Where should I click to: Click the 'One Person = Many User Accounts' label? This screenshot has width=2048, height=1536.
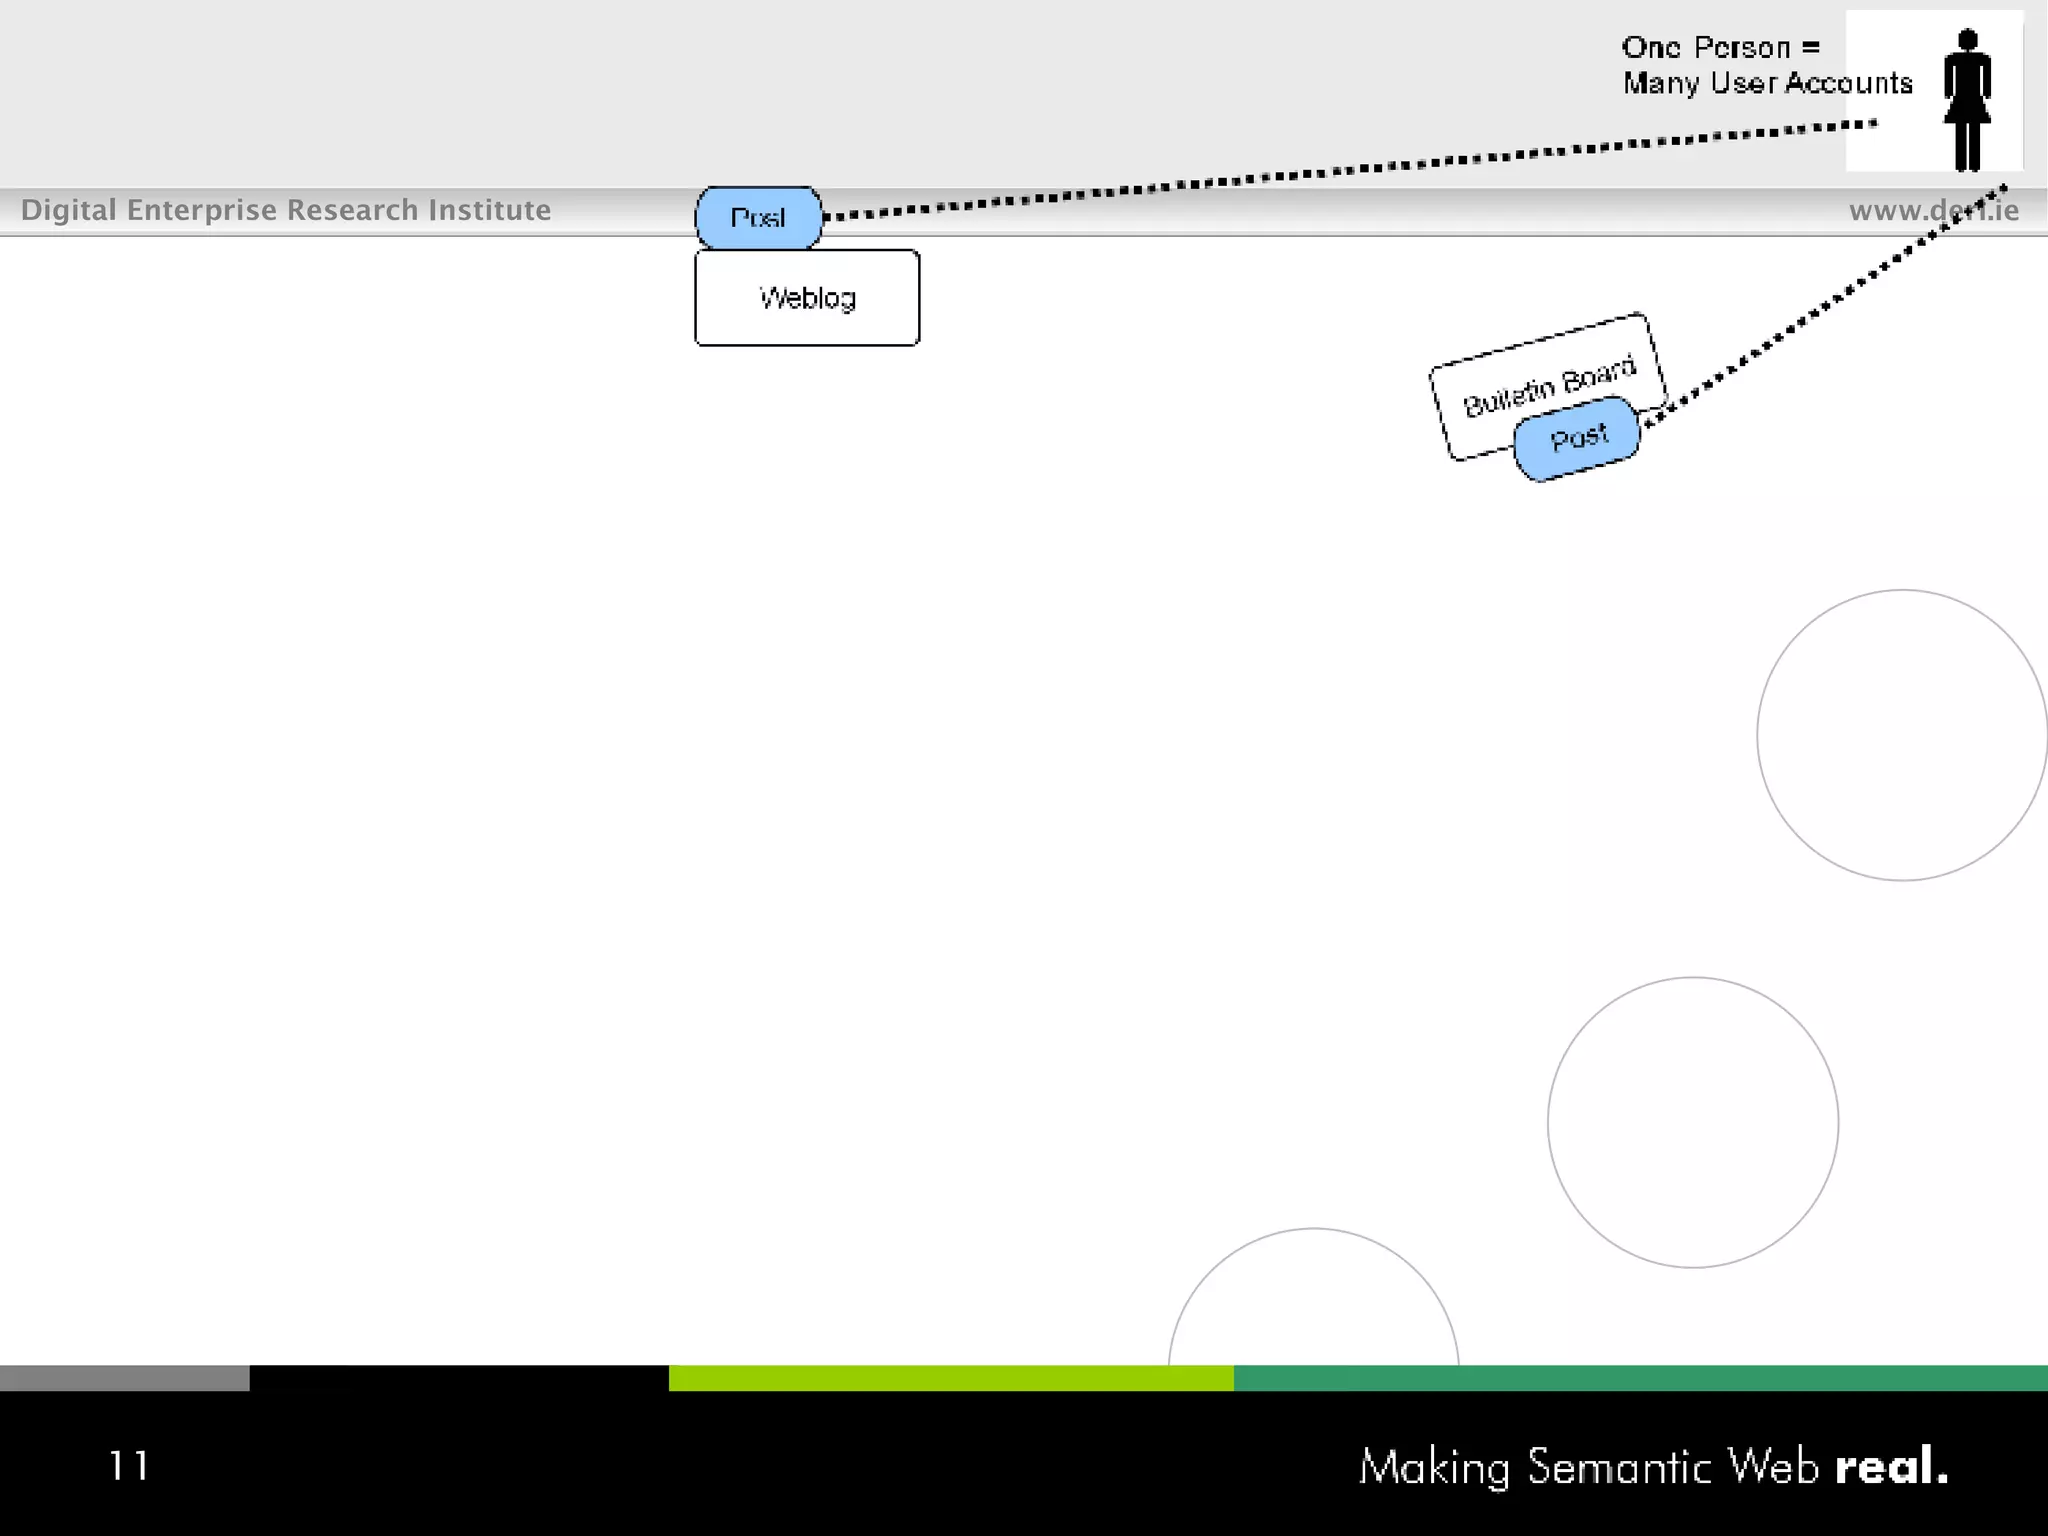[x=1766, y=66]
